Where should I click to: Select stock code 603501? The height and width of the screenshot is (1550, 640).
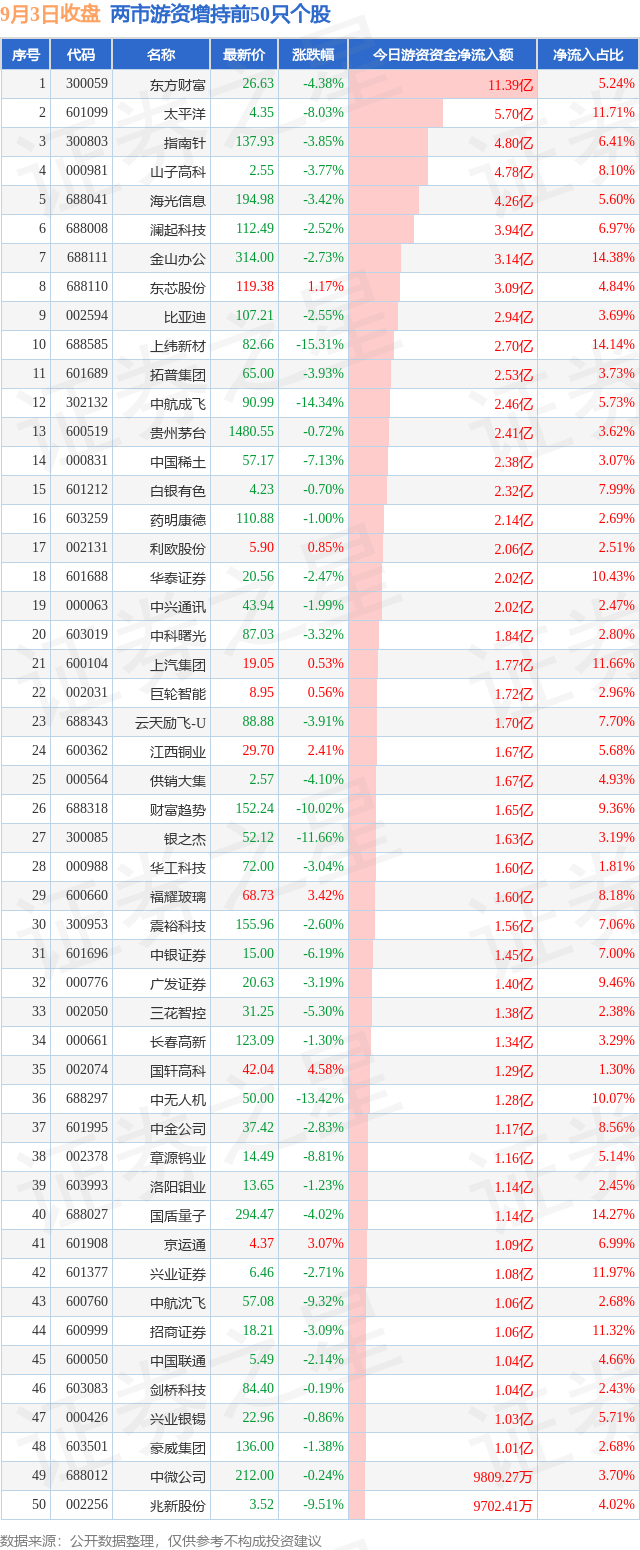coord(88,1447)
